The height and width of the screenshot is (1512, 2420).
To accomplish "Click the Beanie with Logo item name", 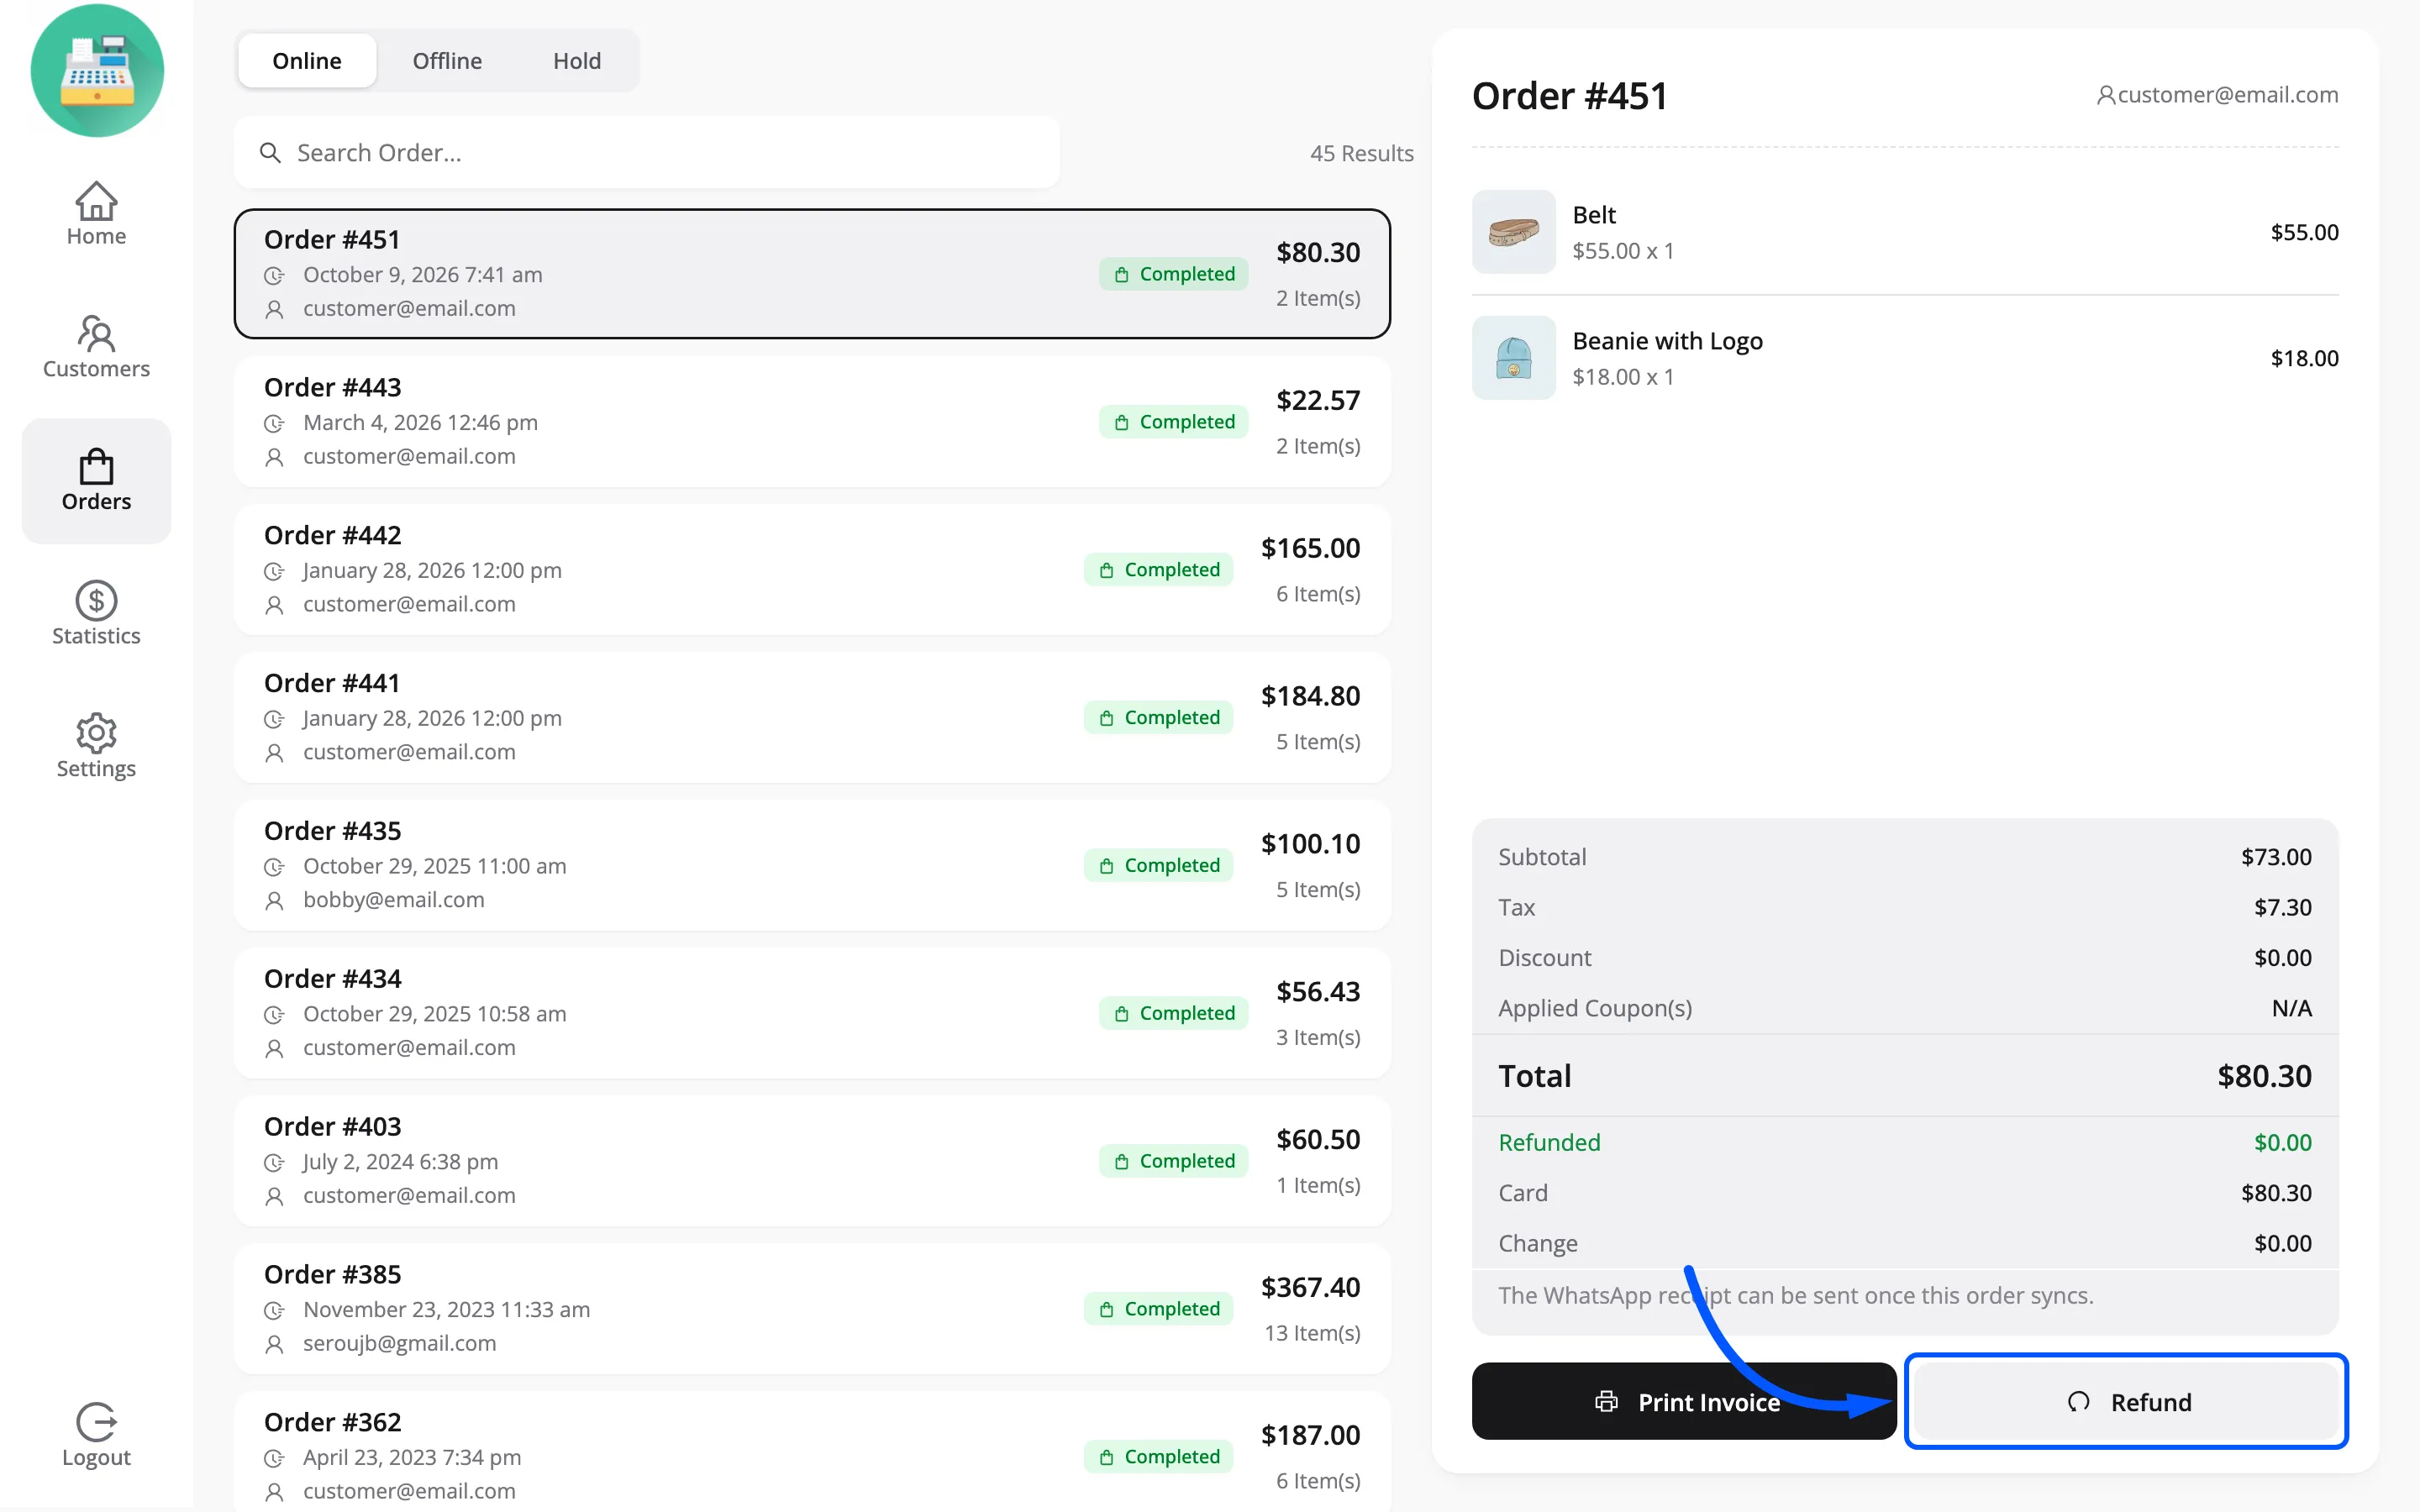I will pos(1667,341).
